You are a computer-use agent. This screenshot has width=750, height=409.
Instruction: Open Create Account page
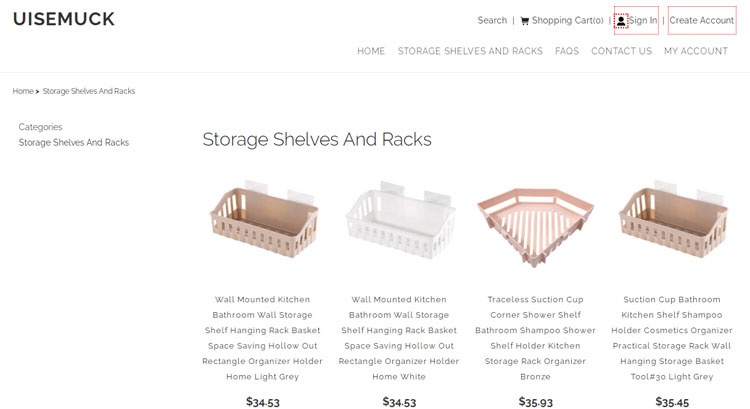point(702,20)
